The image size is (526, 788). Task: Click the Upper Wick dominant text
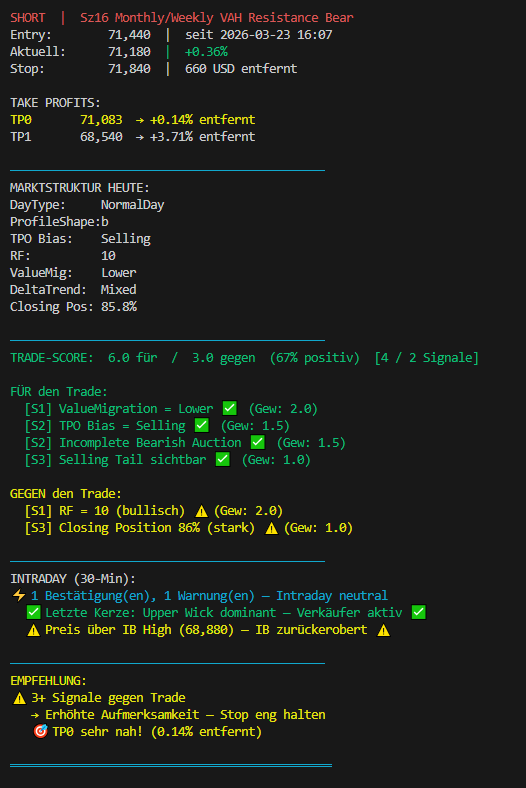click(209, 613)
